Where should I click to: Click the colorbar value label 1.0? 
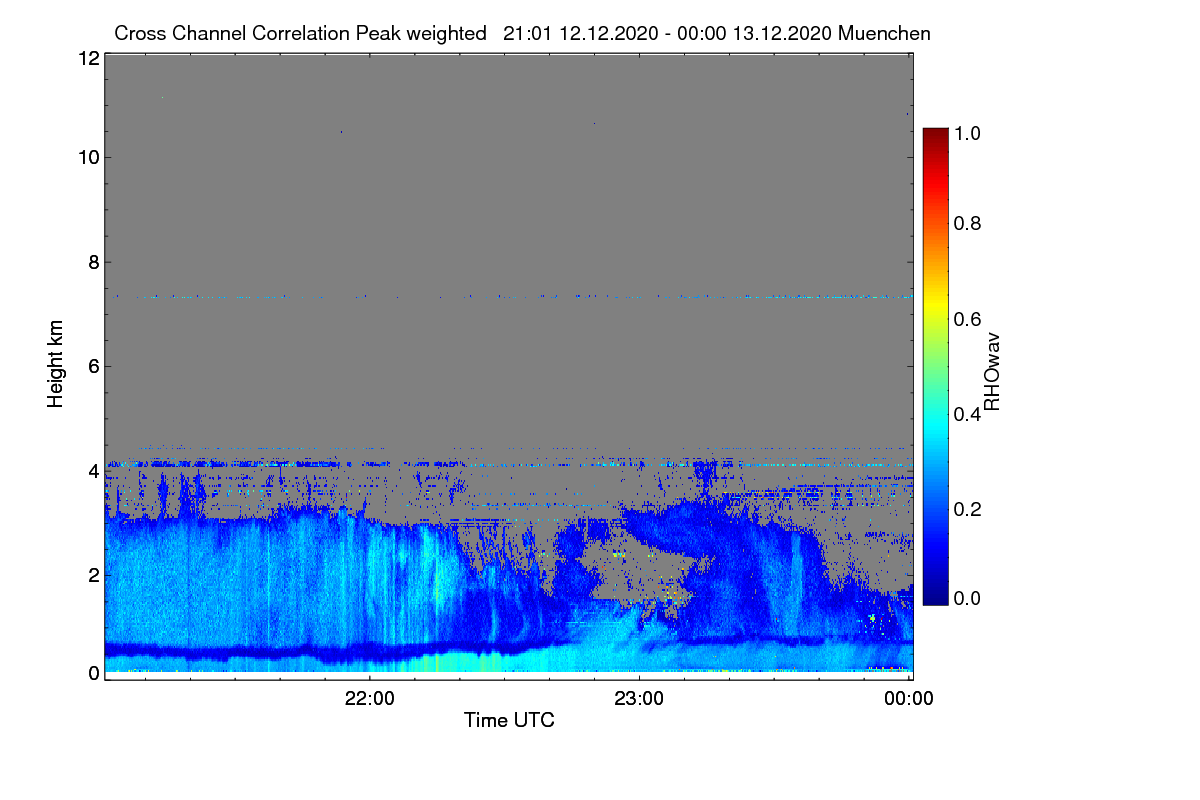coord(968,132)
